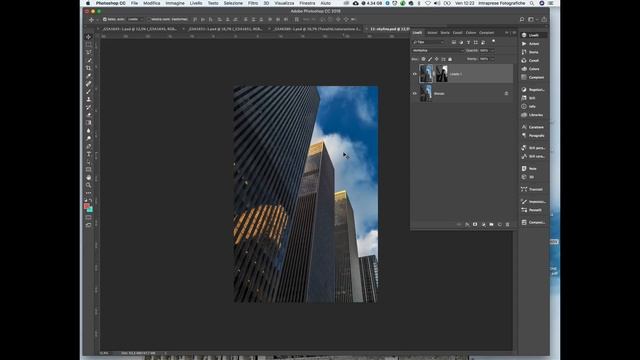Open the Riemp fill value dropdown arrow
This screenshot has height=360, width=640.
[x=492, y=59]
